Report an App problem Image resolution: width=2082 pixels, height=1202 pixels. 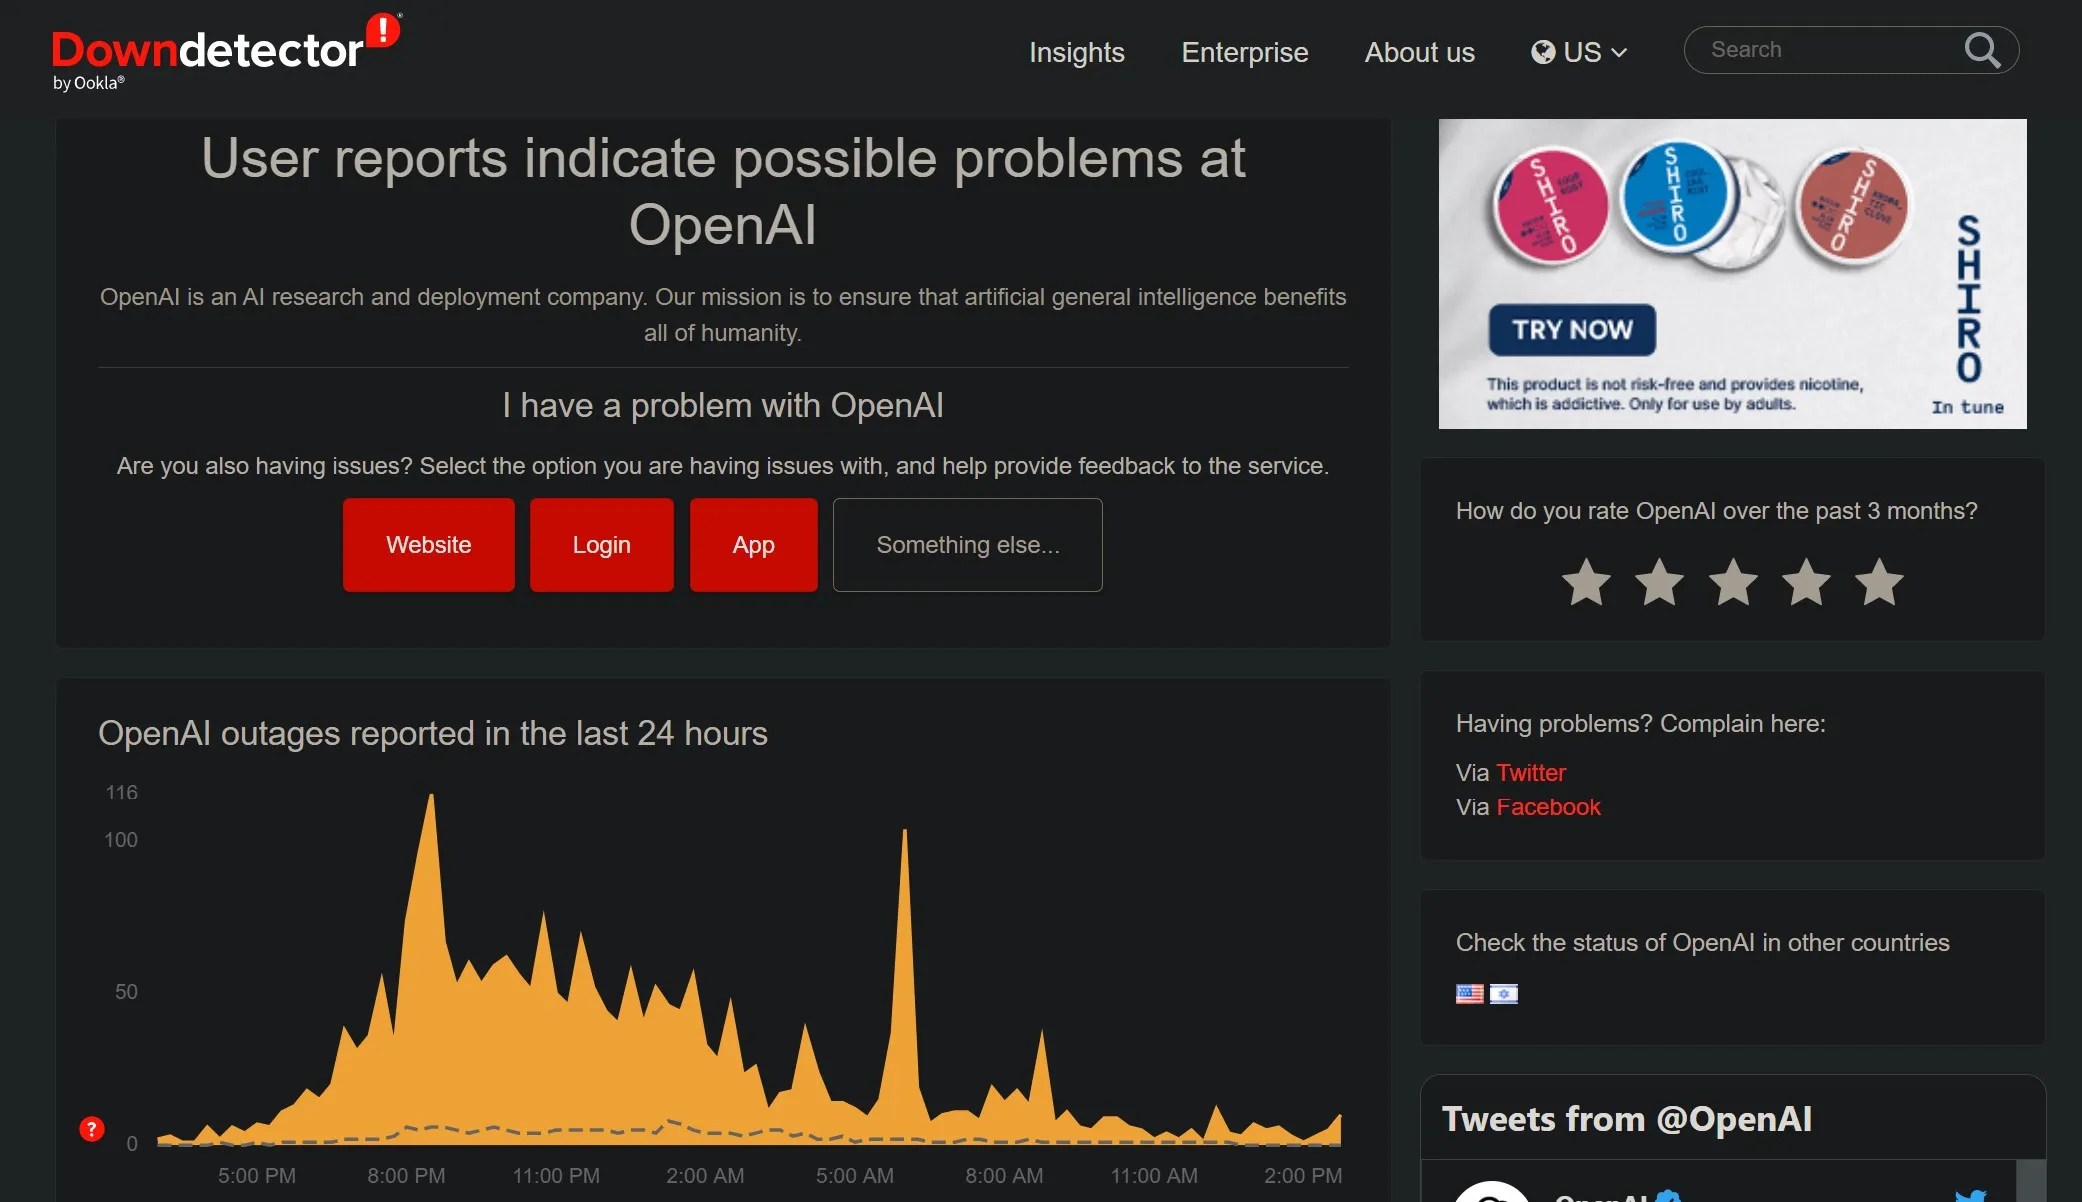pyautogui.click(x=753, y=545)
